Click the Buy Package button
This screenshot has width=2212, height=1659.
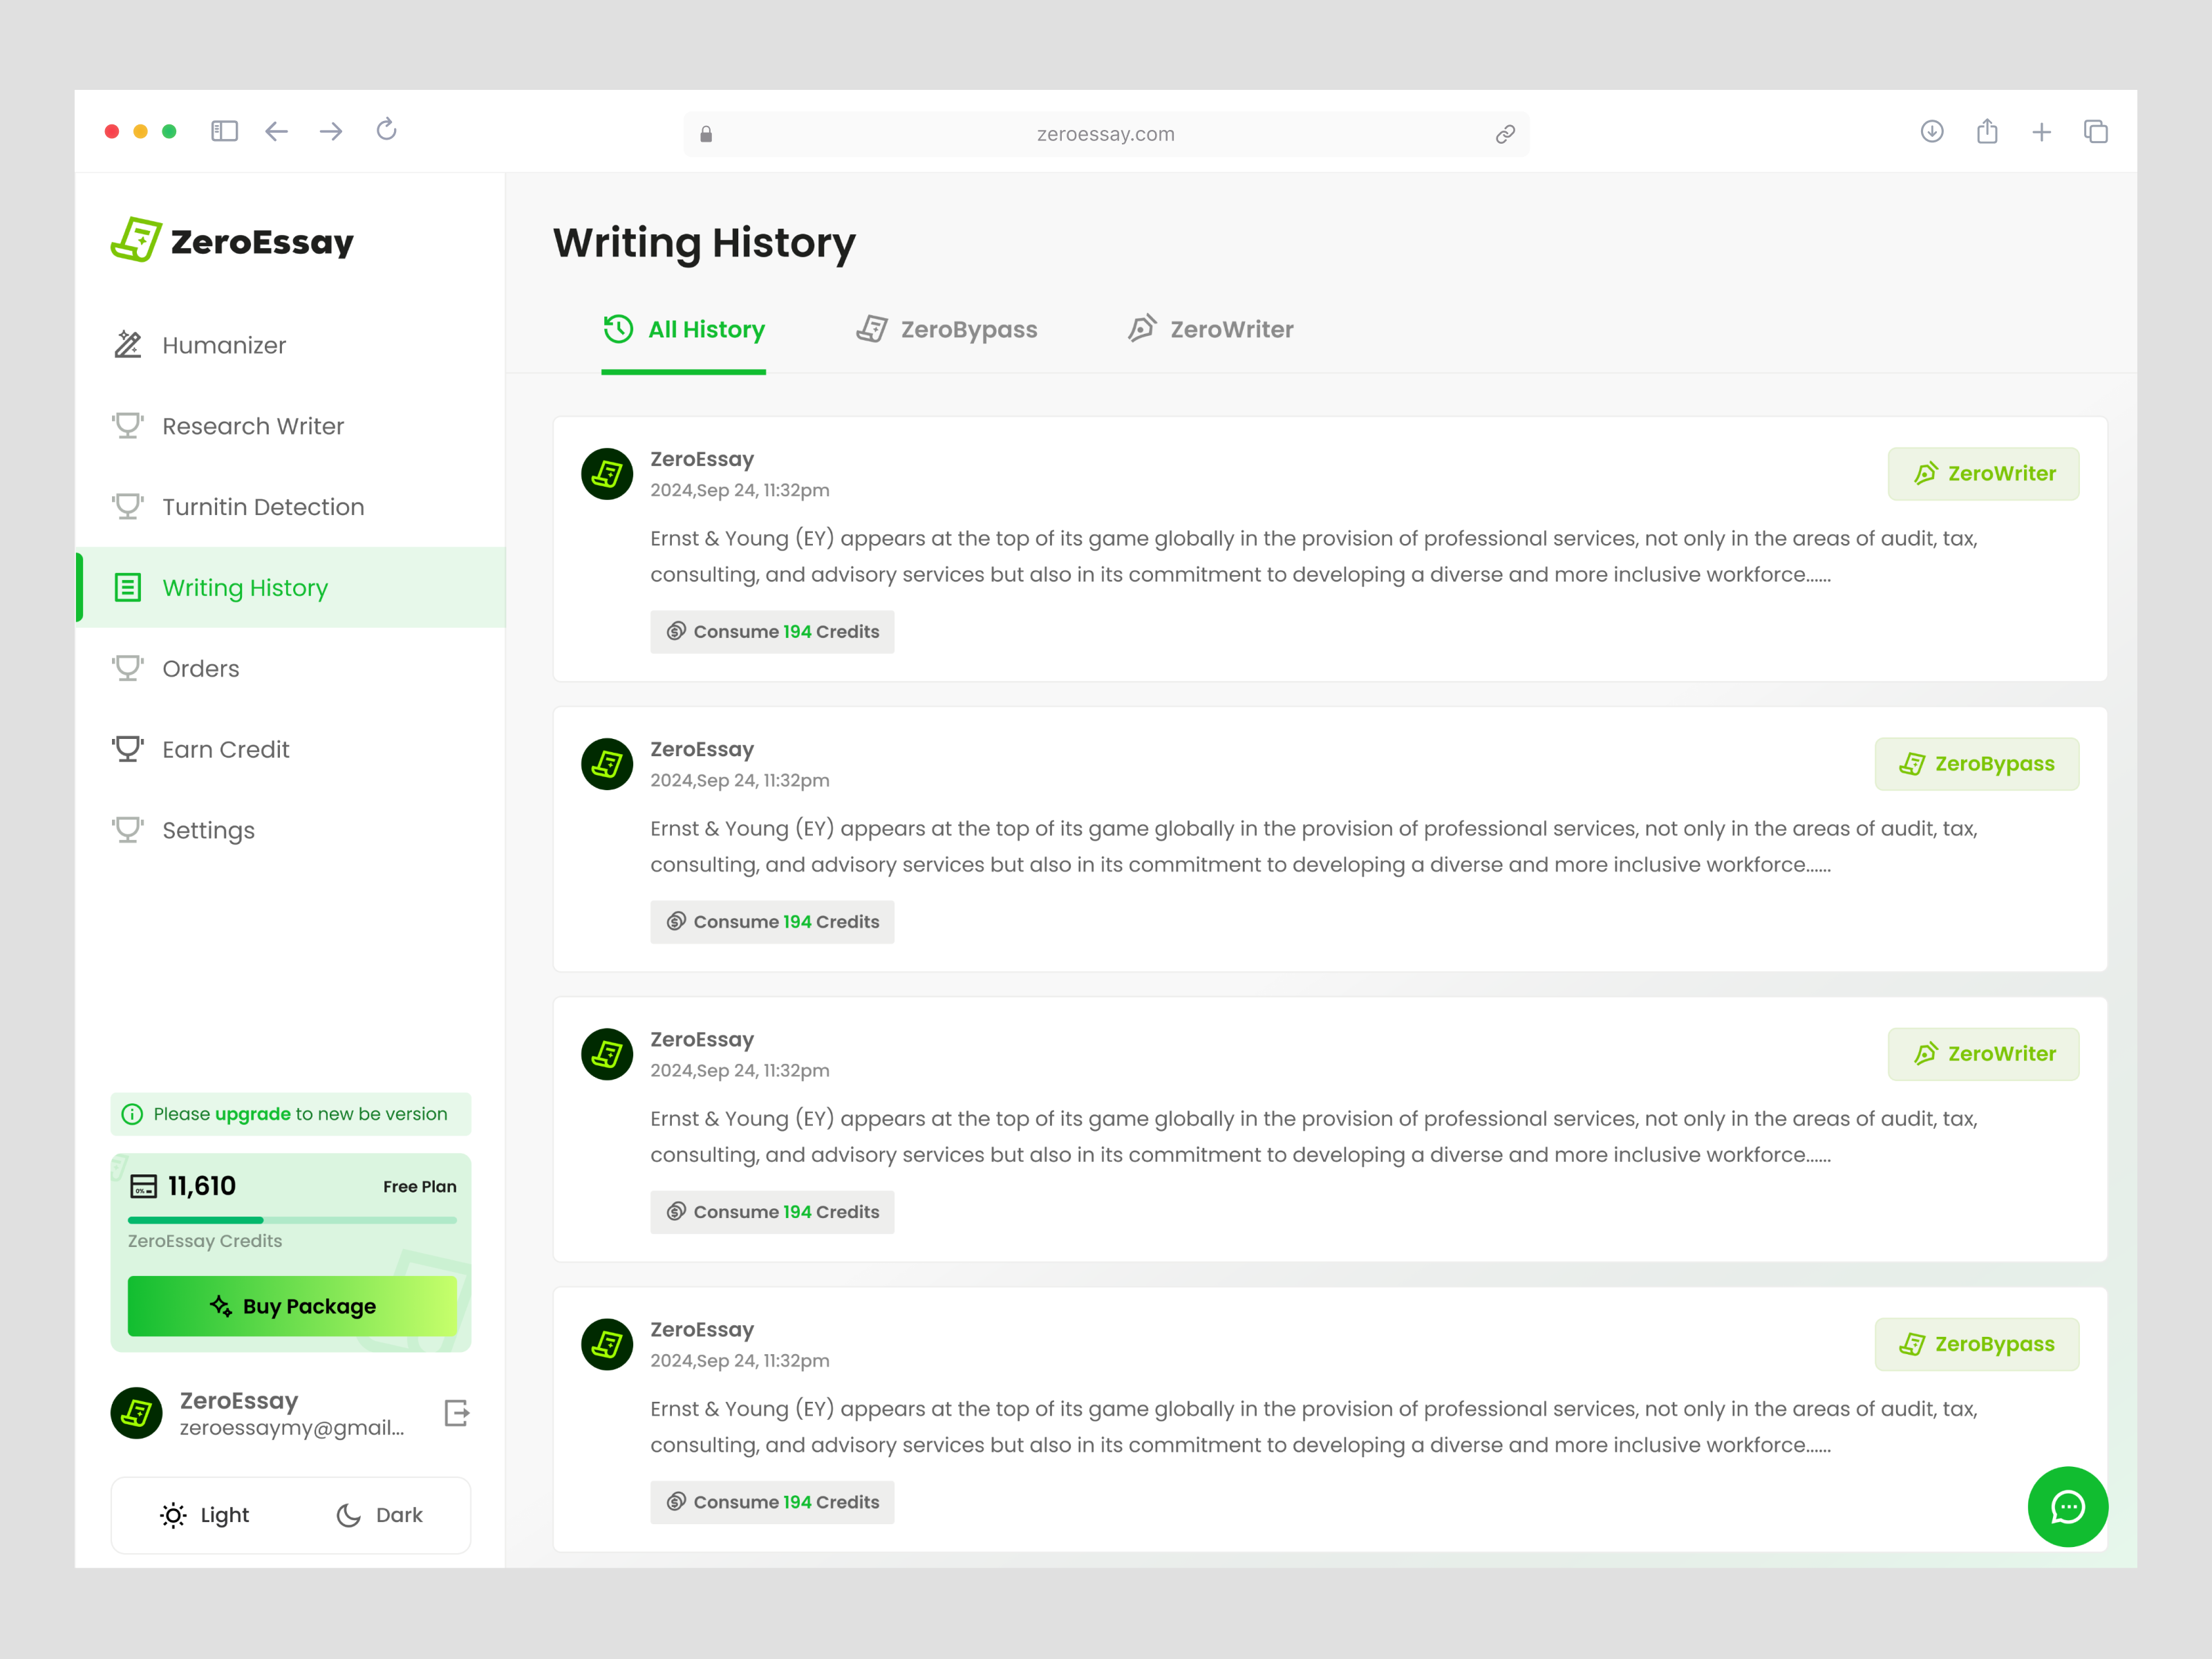[x=292, y=1306]
